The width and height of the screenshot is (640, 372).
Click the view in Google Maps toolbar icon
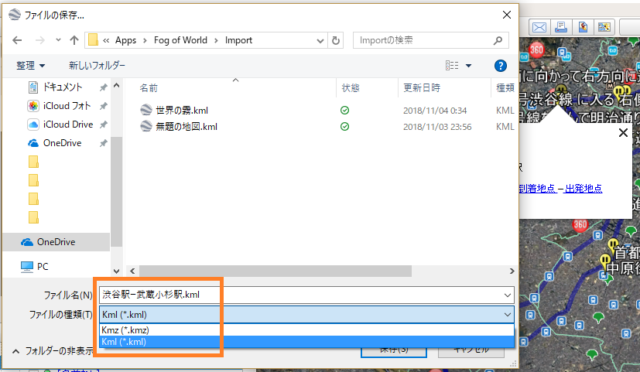(604, 27)
